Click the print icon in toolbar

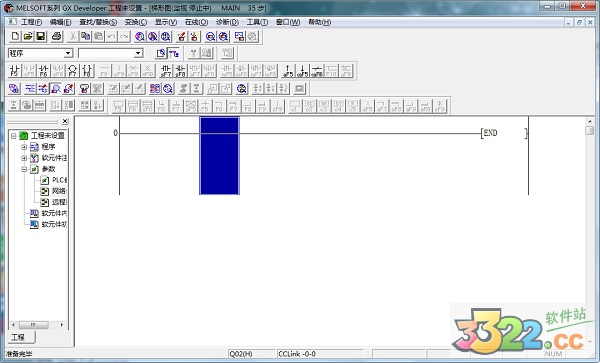[x=57, y=36]
